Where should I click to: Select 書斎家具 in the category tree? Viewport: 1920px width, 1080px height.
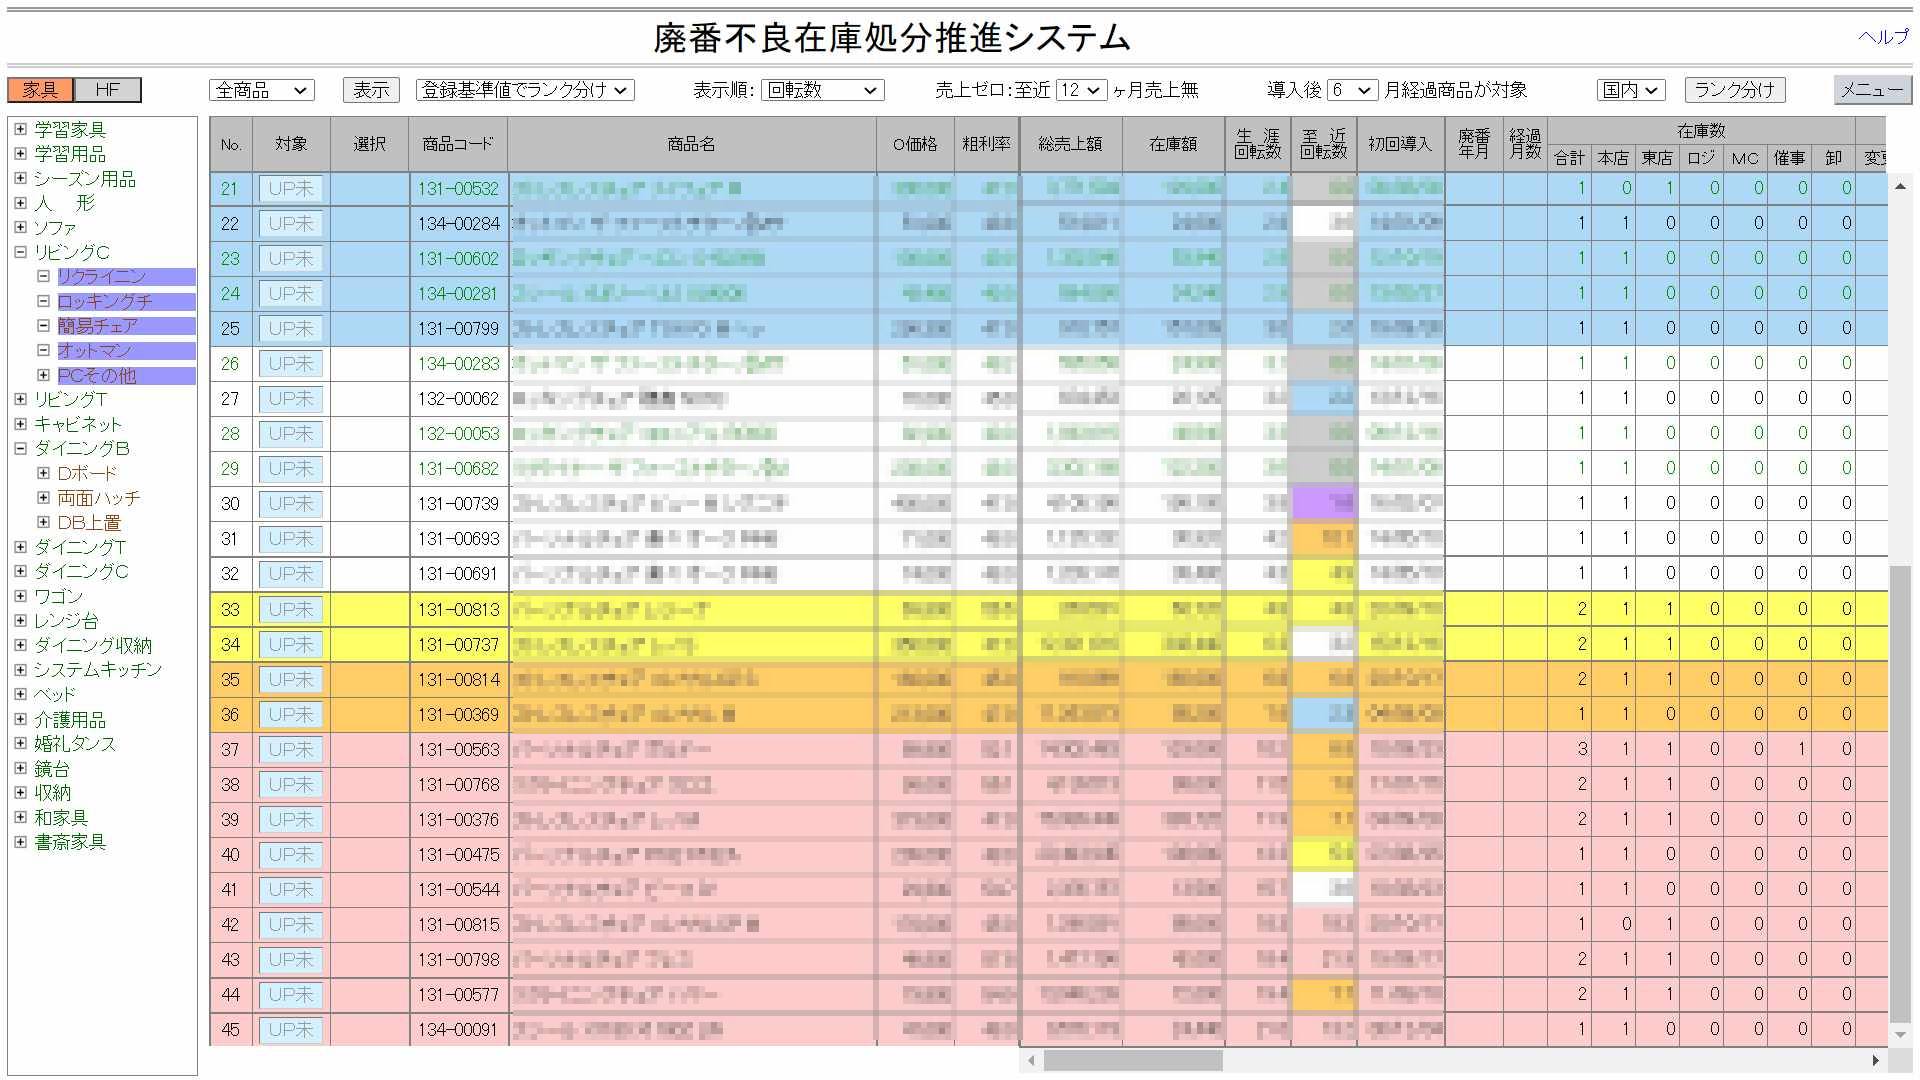[x=70, y=842]
